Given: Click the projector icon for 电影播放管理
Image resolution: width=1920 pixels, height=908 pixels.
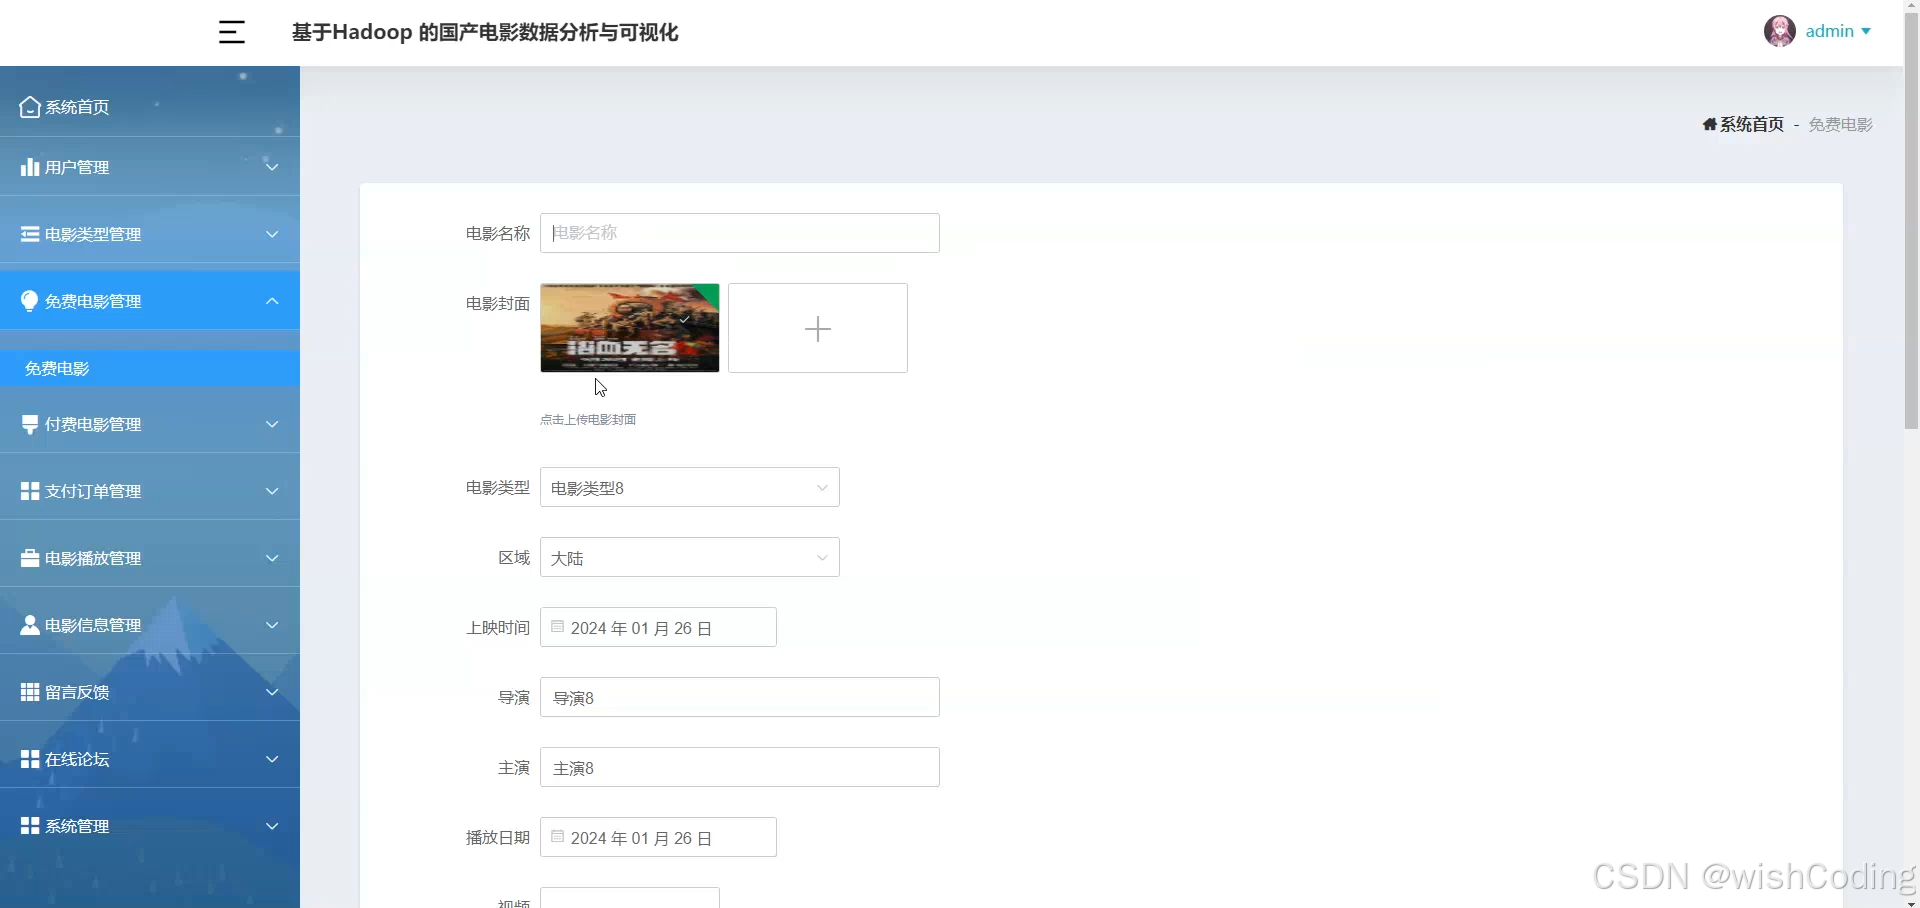Looking at the screenshot, I should 28,558.
